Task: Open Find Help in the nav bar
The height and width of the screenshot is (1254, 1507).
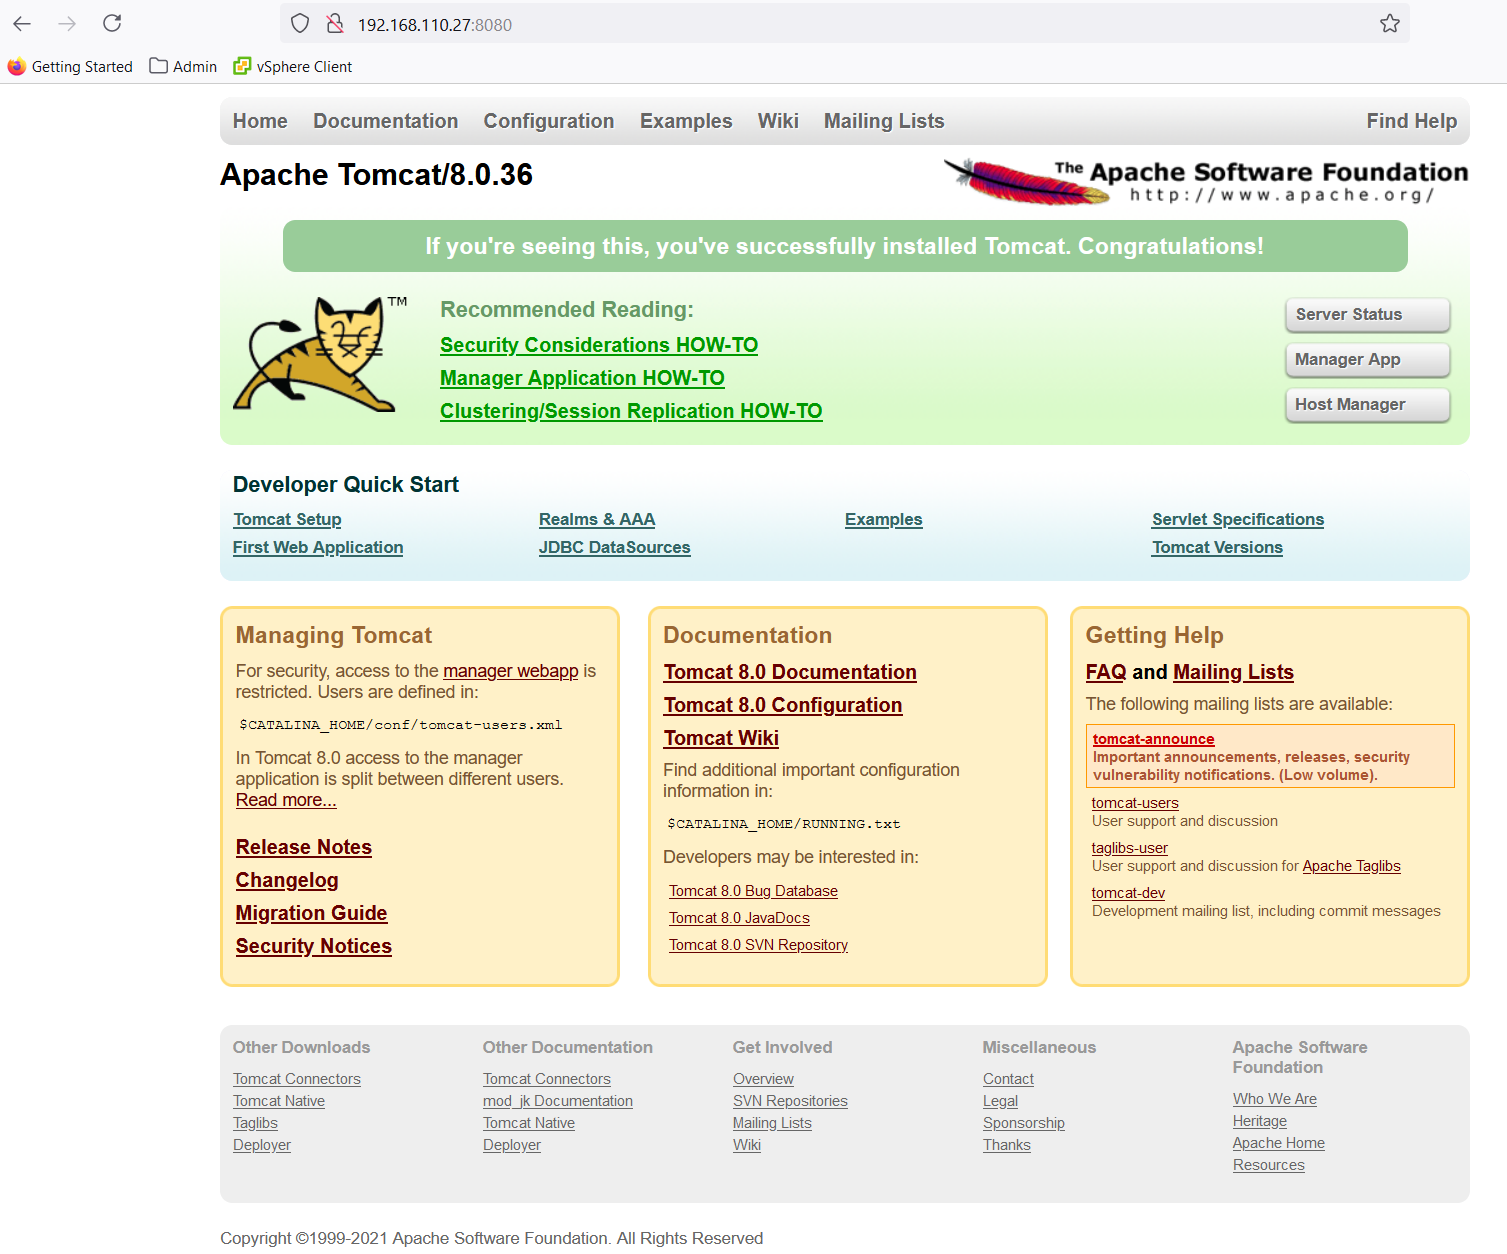Action: (x=1411, y=121)
